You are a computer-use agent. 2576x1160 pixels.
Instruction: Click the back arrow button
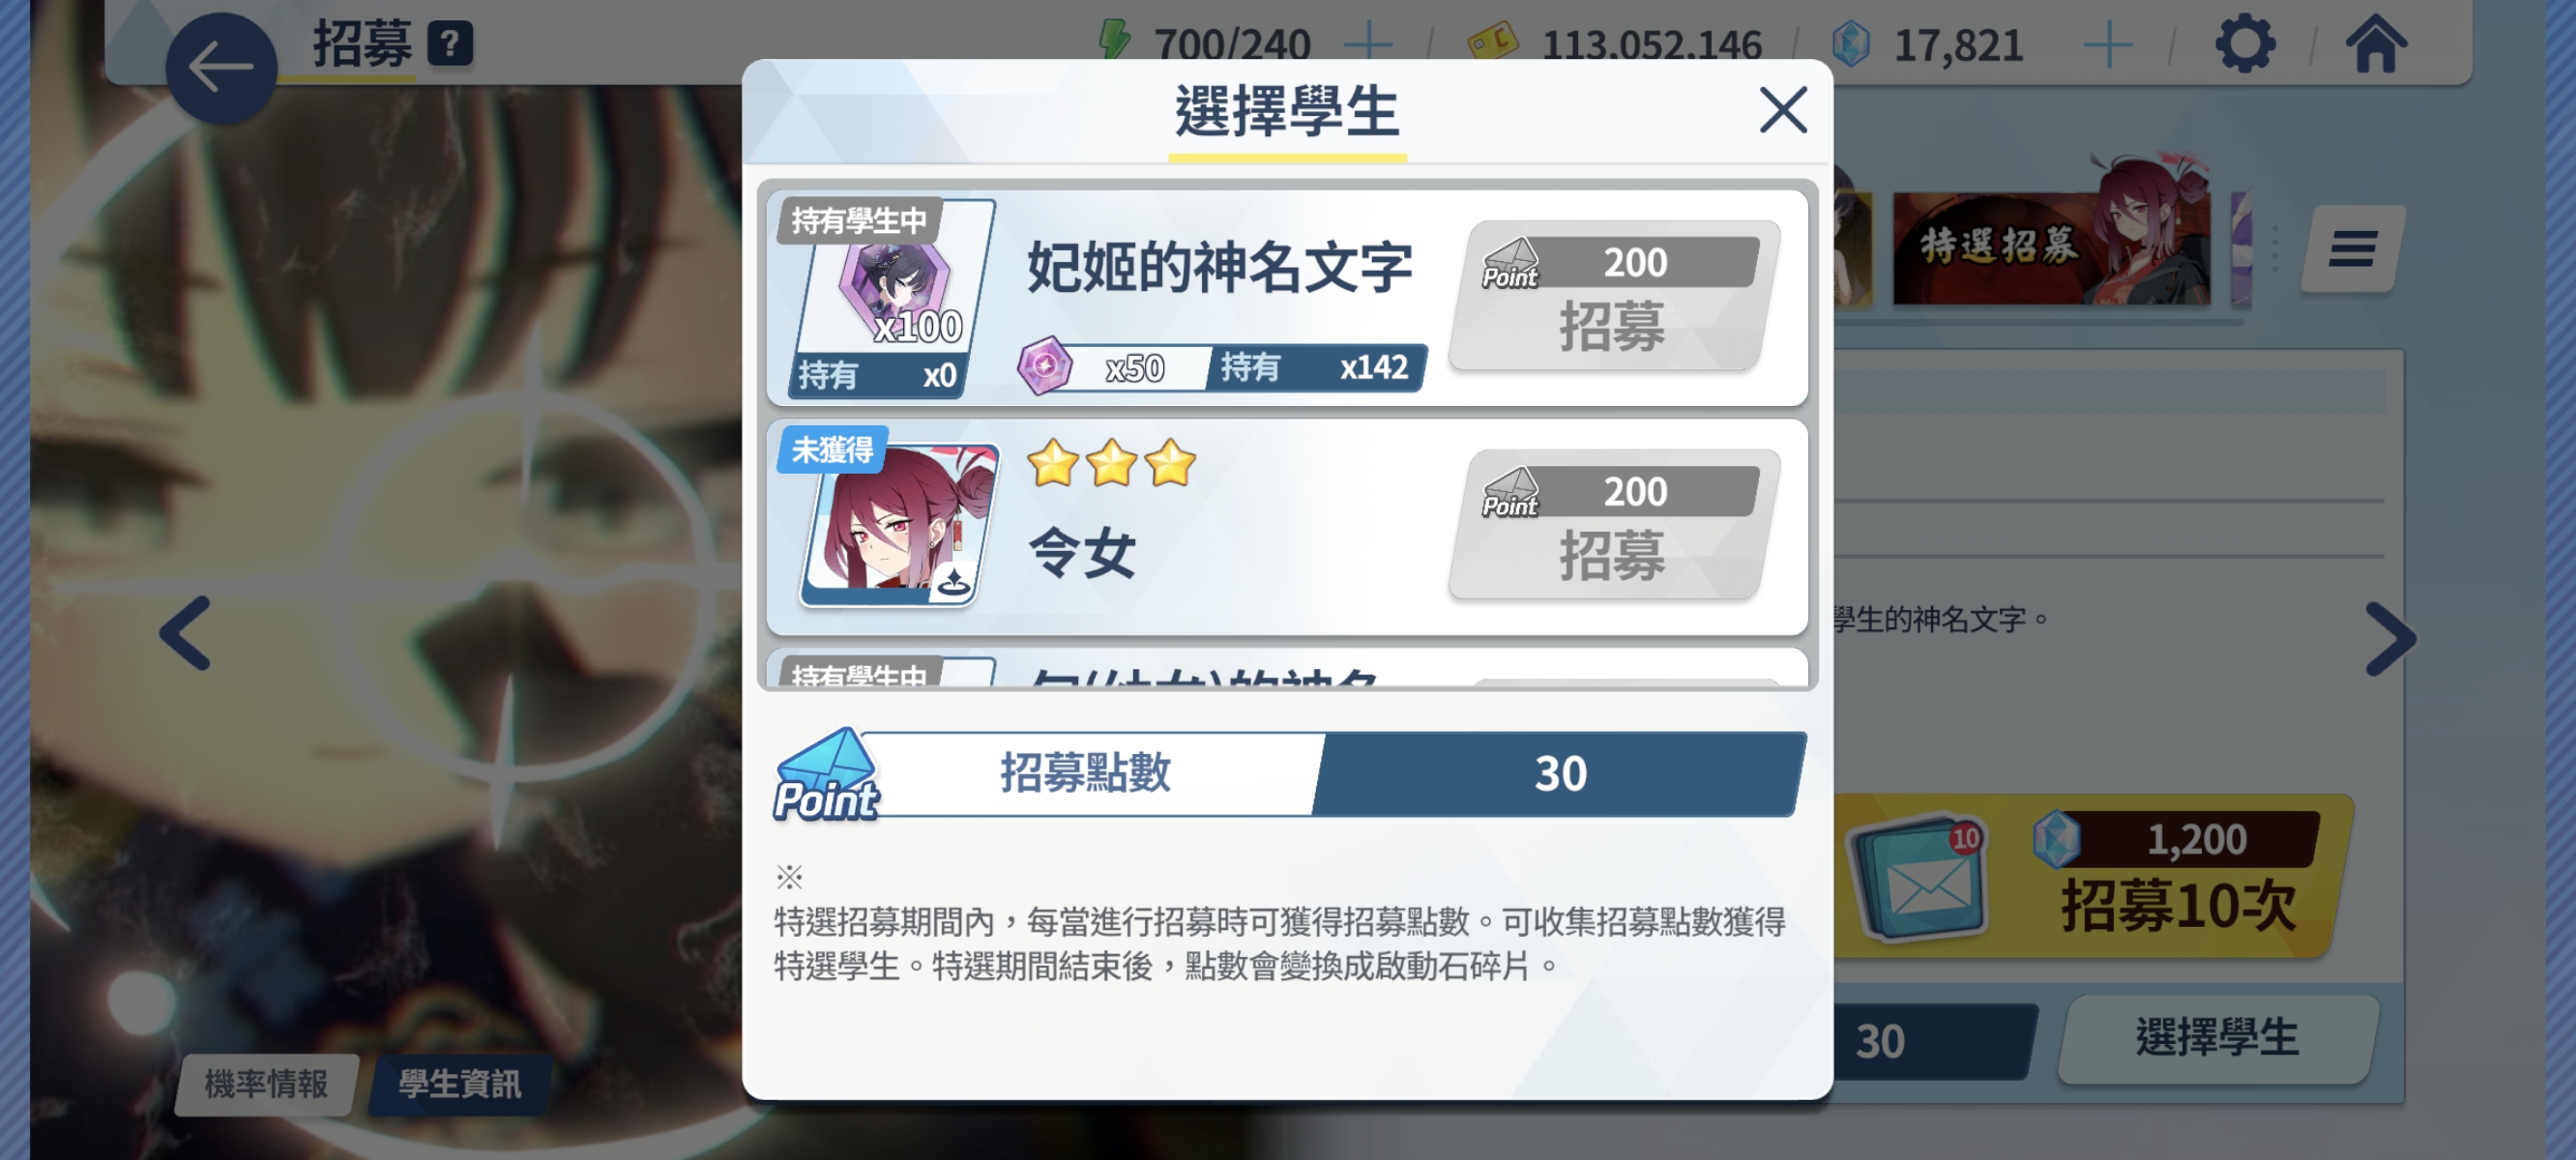(221, 68)
